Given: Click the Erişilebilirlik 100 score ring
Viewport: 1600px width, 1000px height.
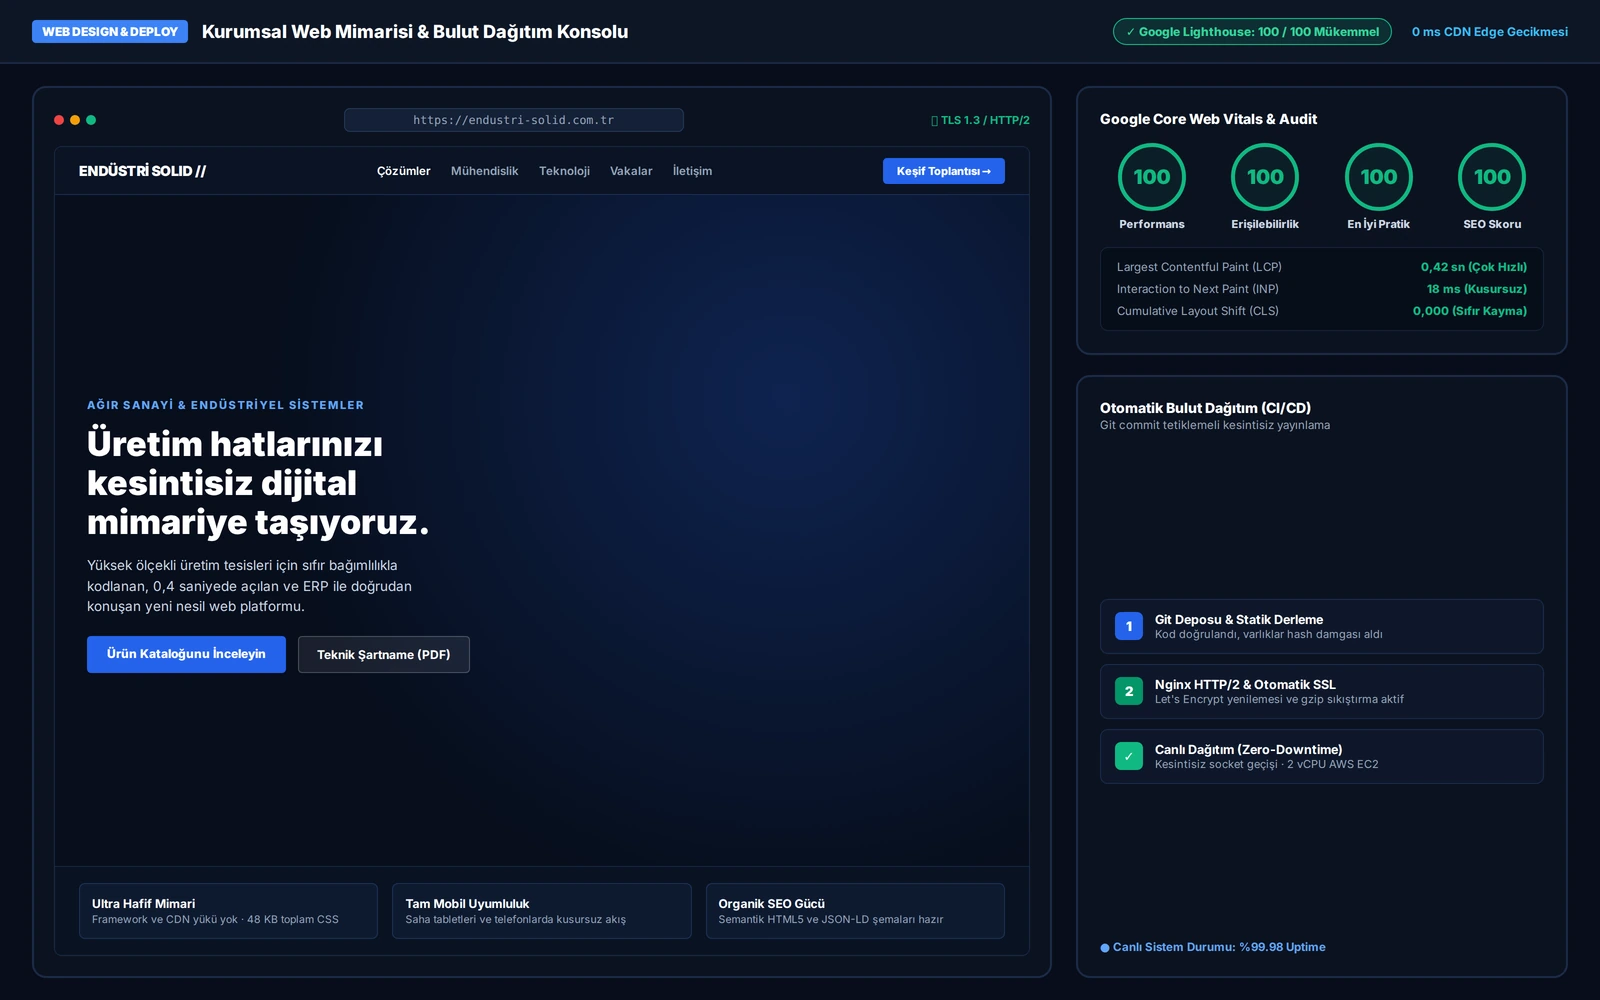Looking at the screenshot, I should coord(1265,177).
